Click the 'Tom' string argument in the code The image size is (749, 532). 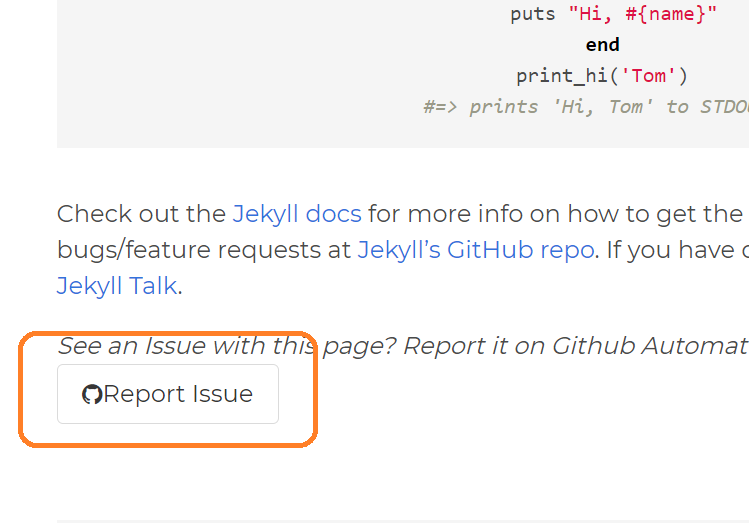coord(653,76)
